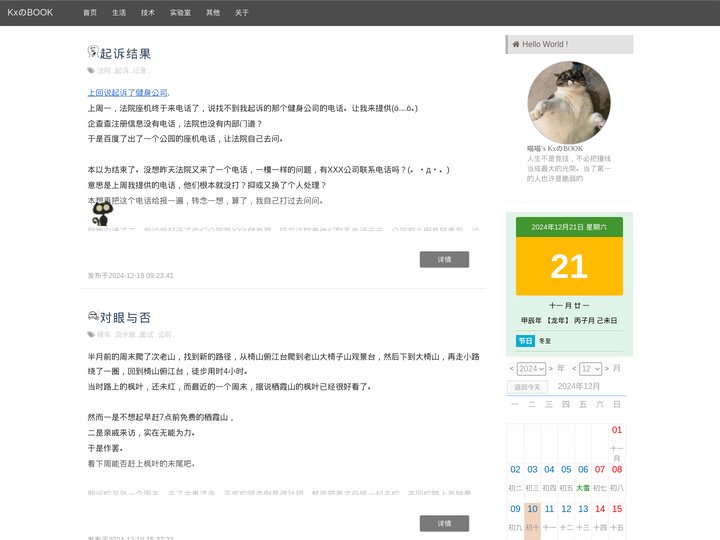Open the KxのBOOK site logo
720x540 pixels.
[x=30, y=12]
